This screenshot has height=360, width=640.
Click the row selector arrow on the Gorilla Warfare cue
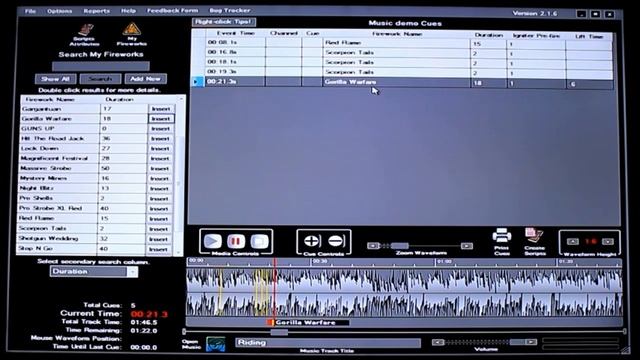(x=198, y=82)
